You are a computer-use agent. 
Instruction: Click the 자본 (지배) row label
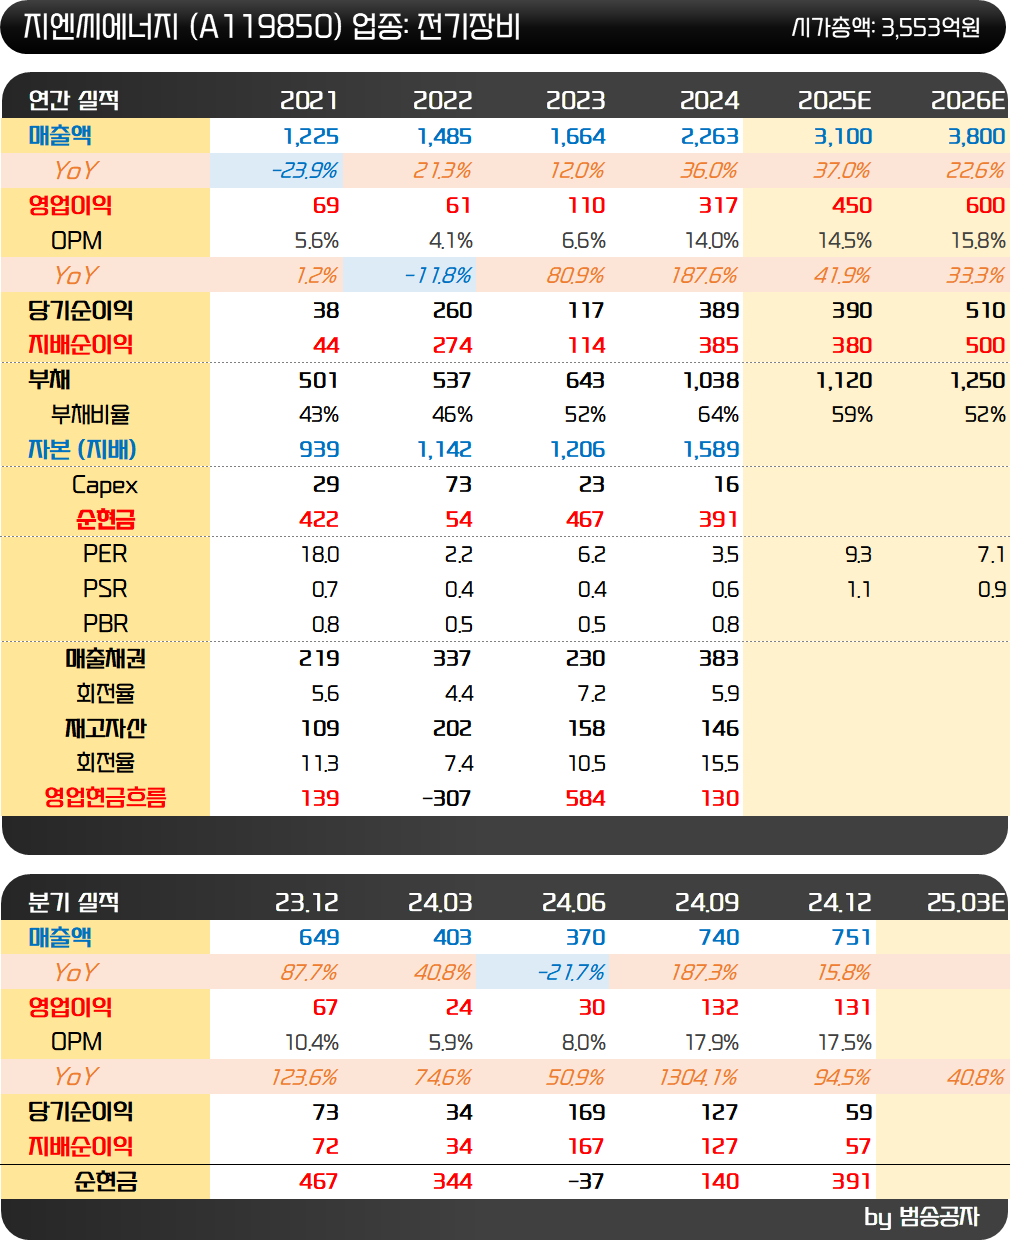[82, 449]
